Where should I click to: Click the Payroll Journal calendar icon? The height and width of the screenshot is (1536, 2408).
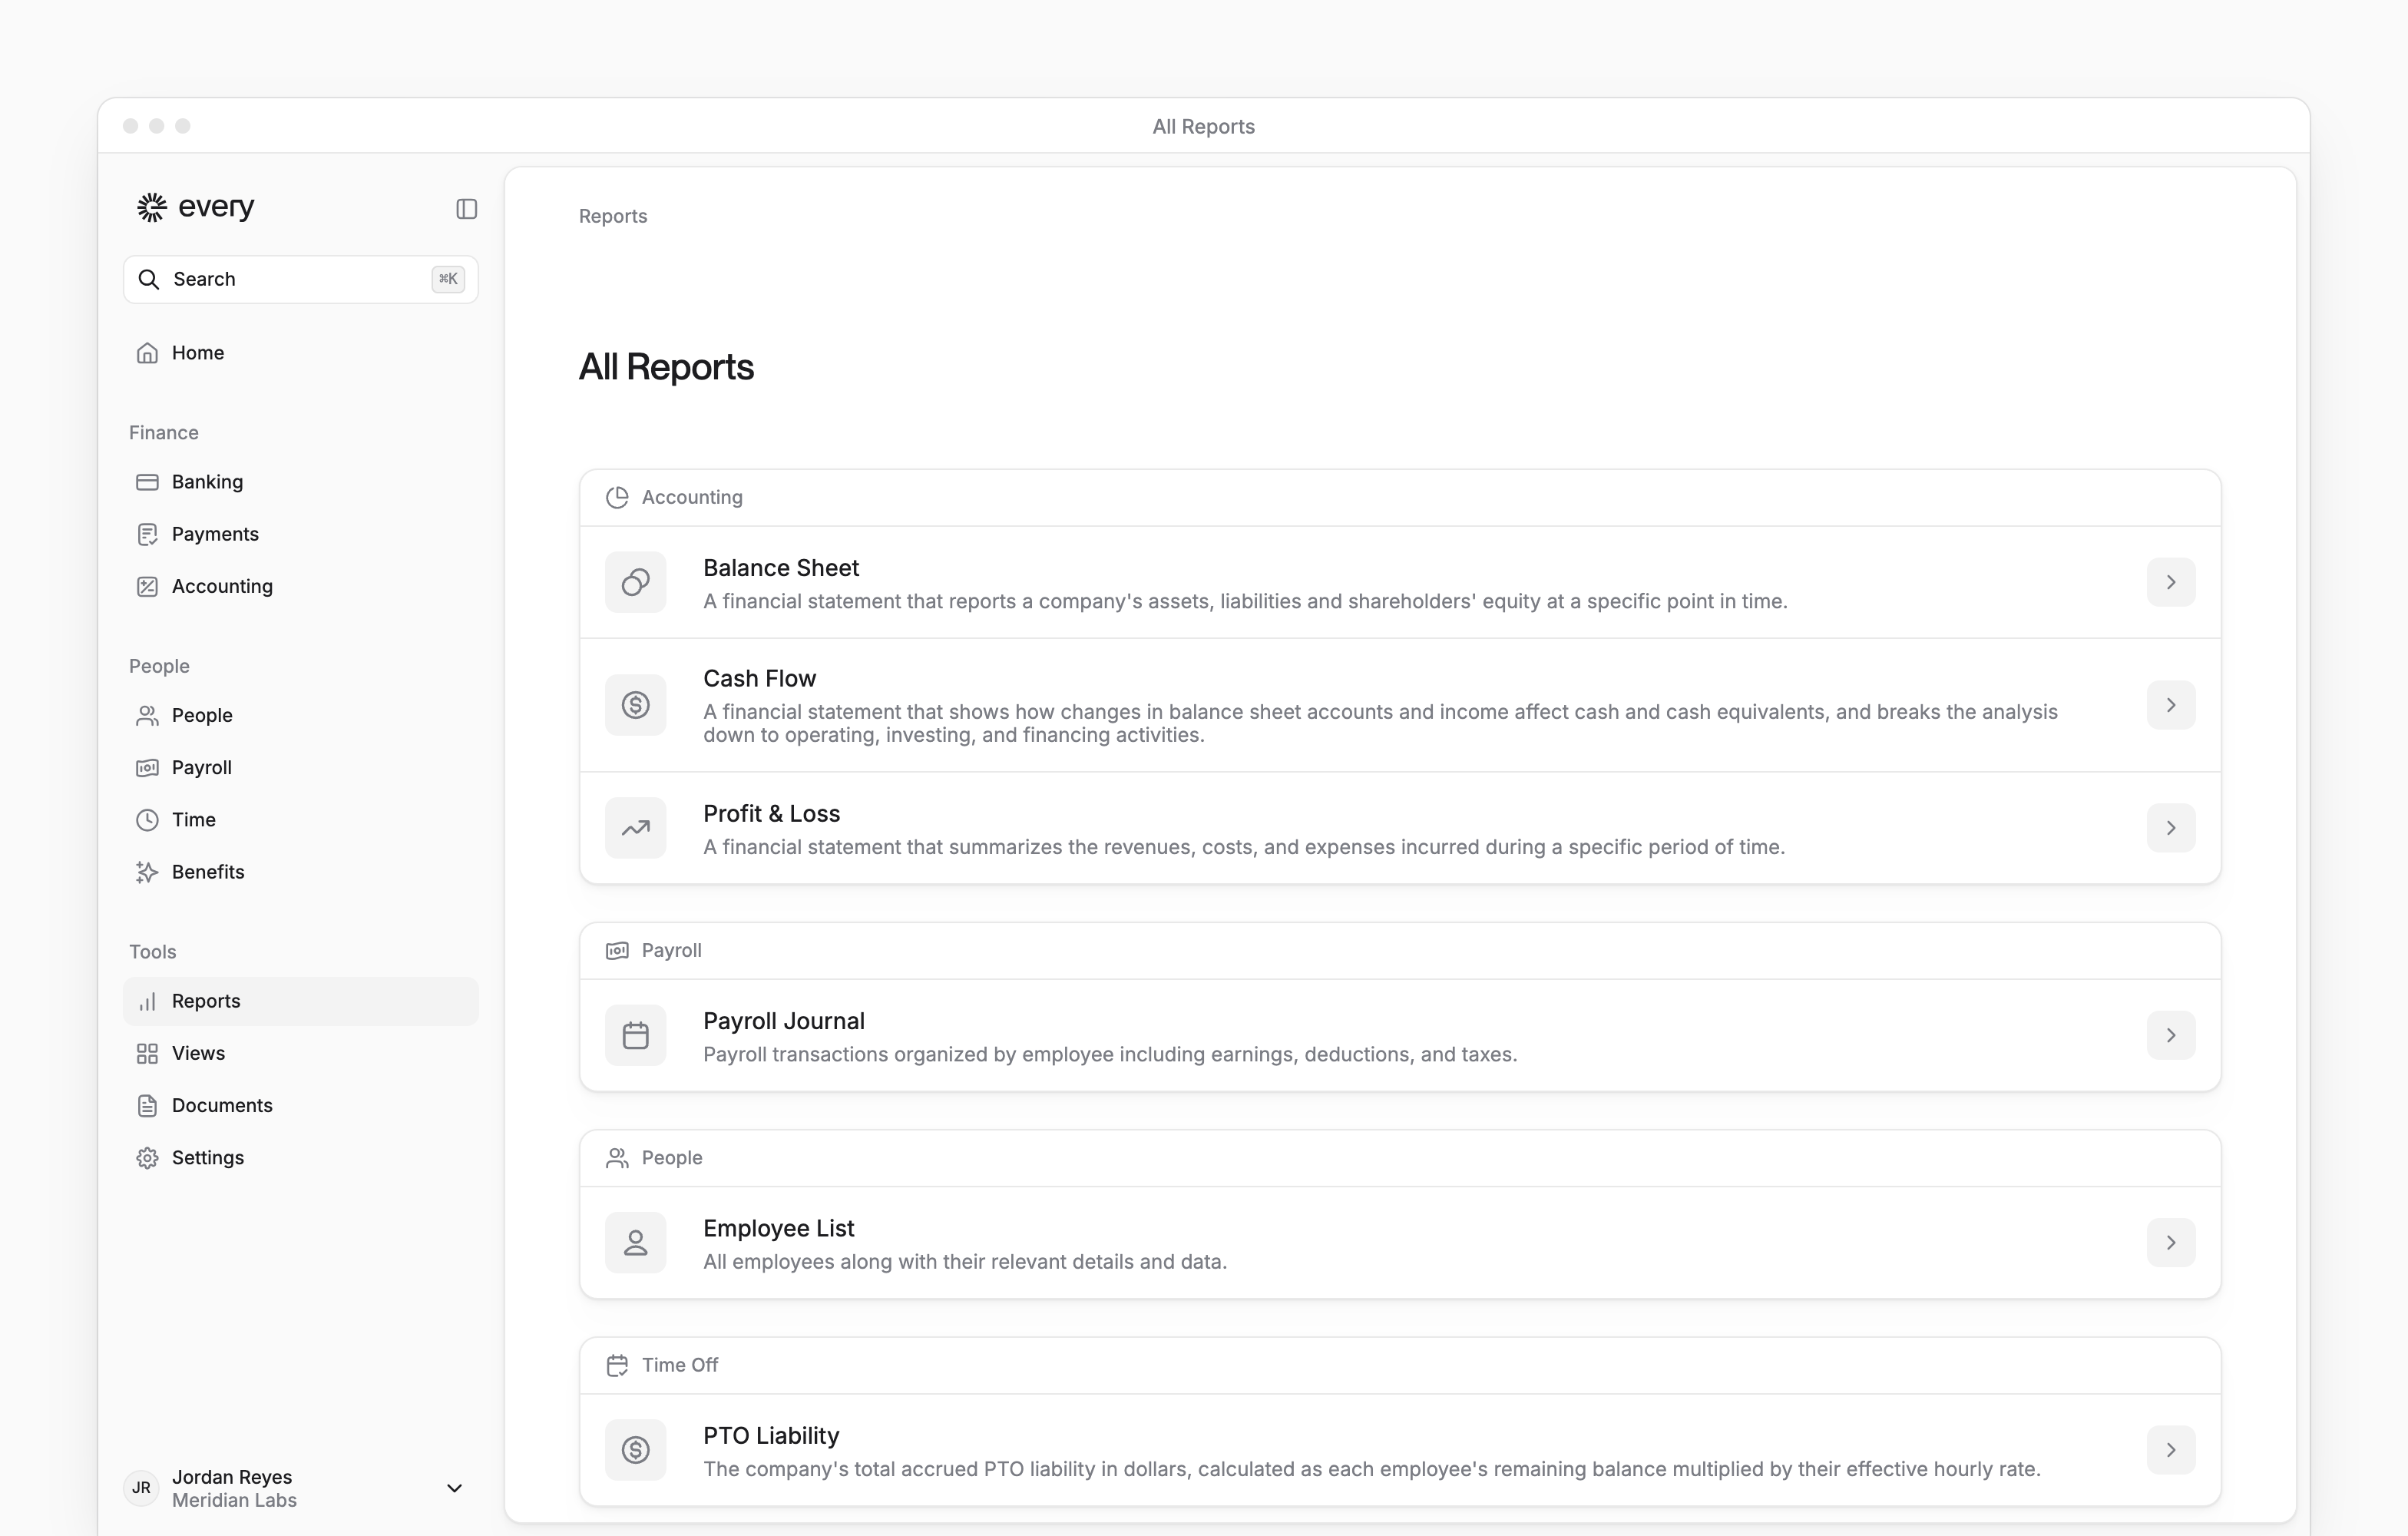click(x=635, y=1035)
